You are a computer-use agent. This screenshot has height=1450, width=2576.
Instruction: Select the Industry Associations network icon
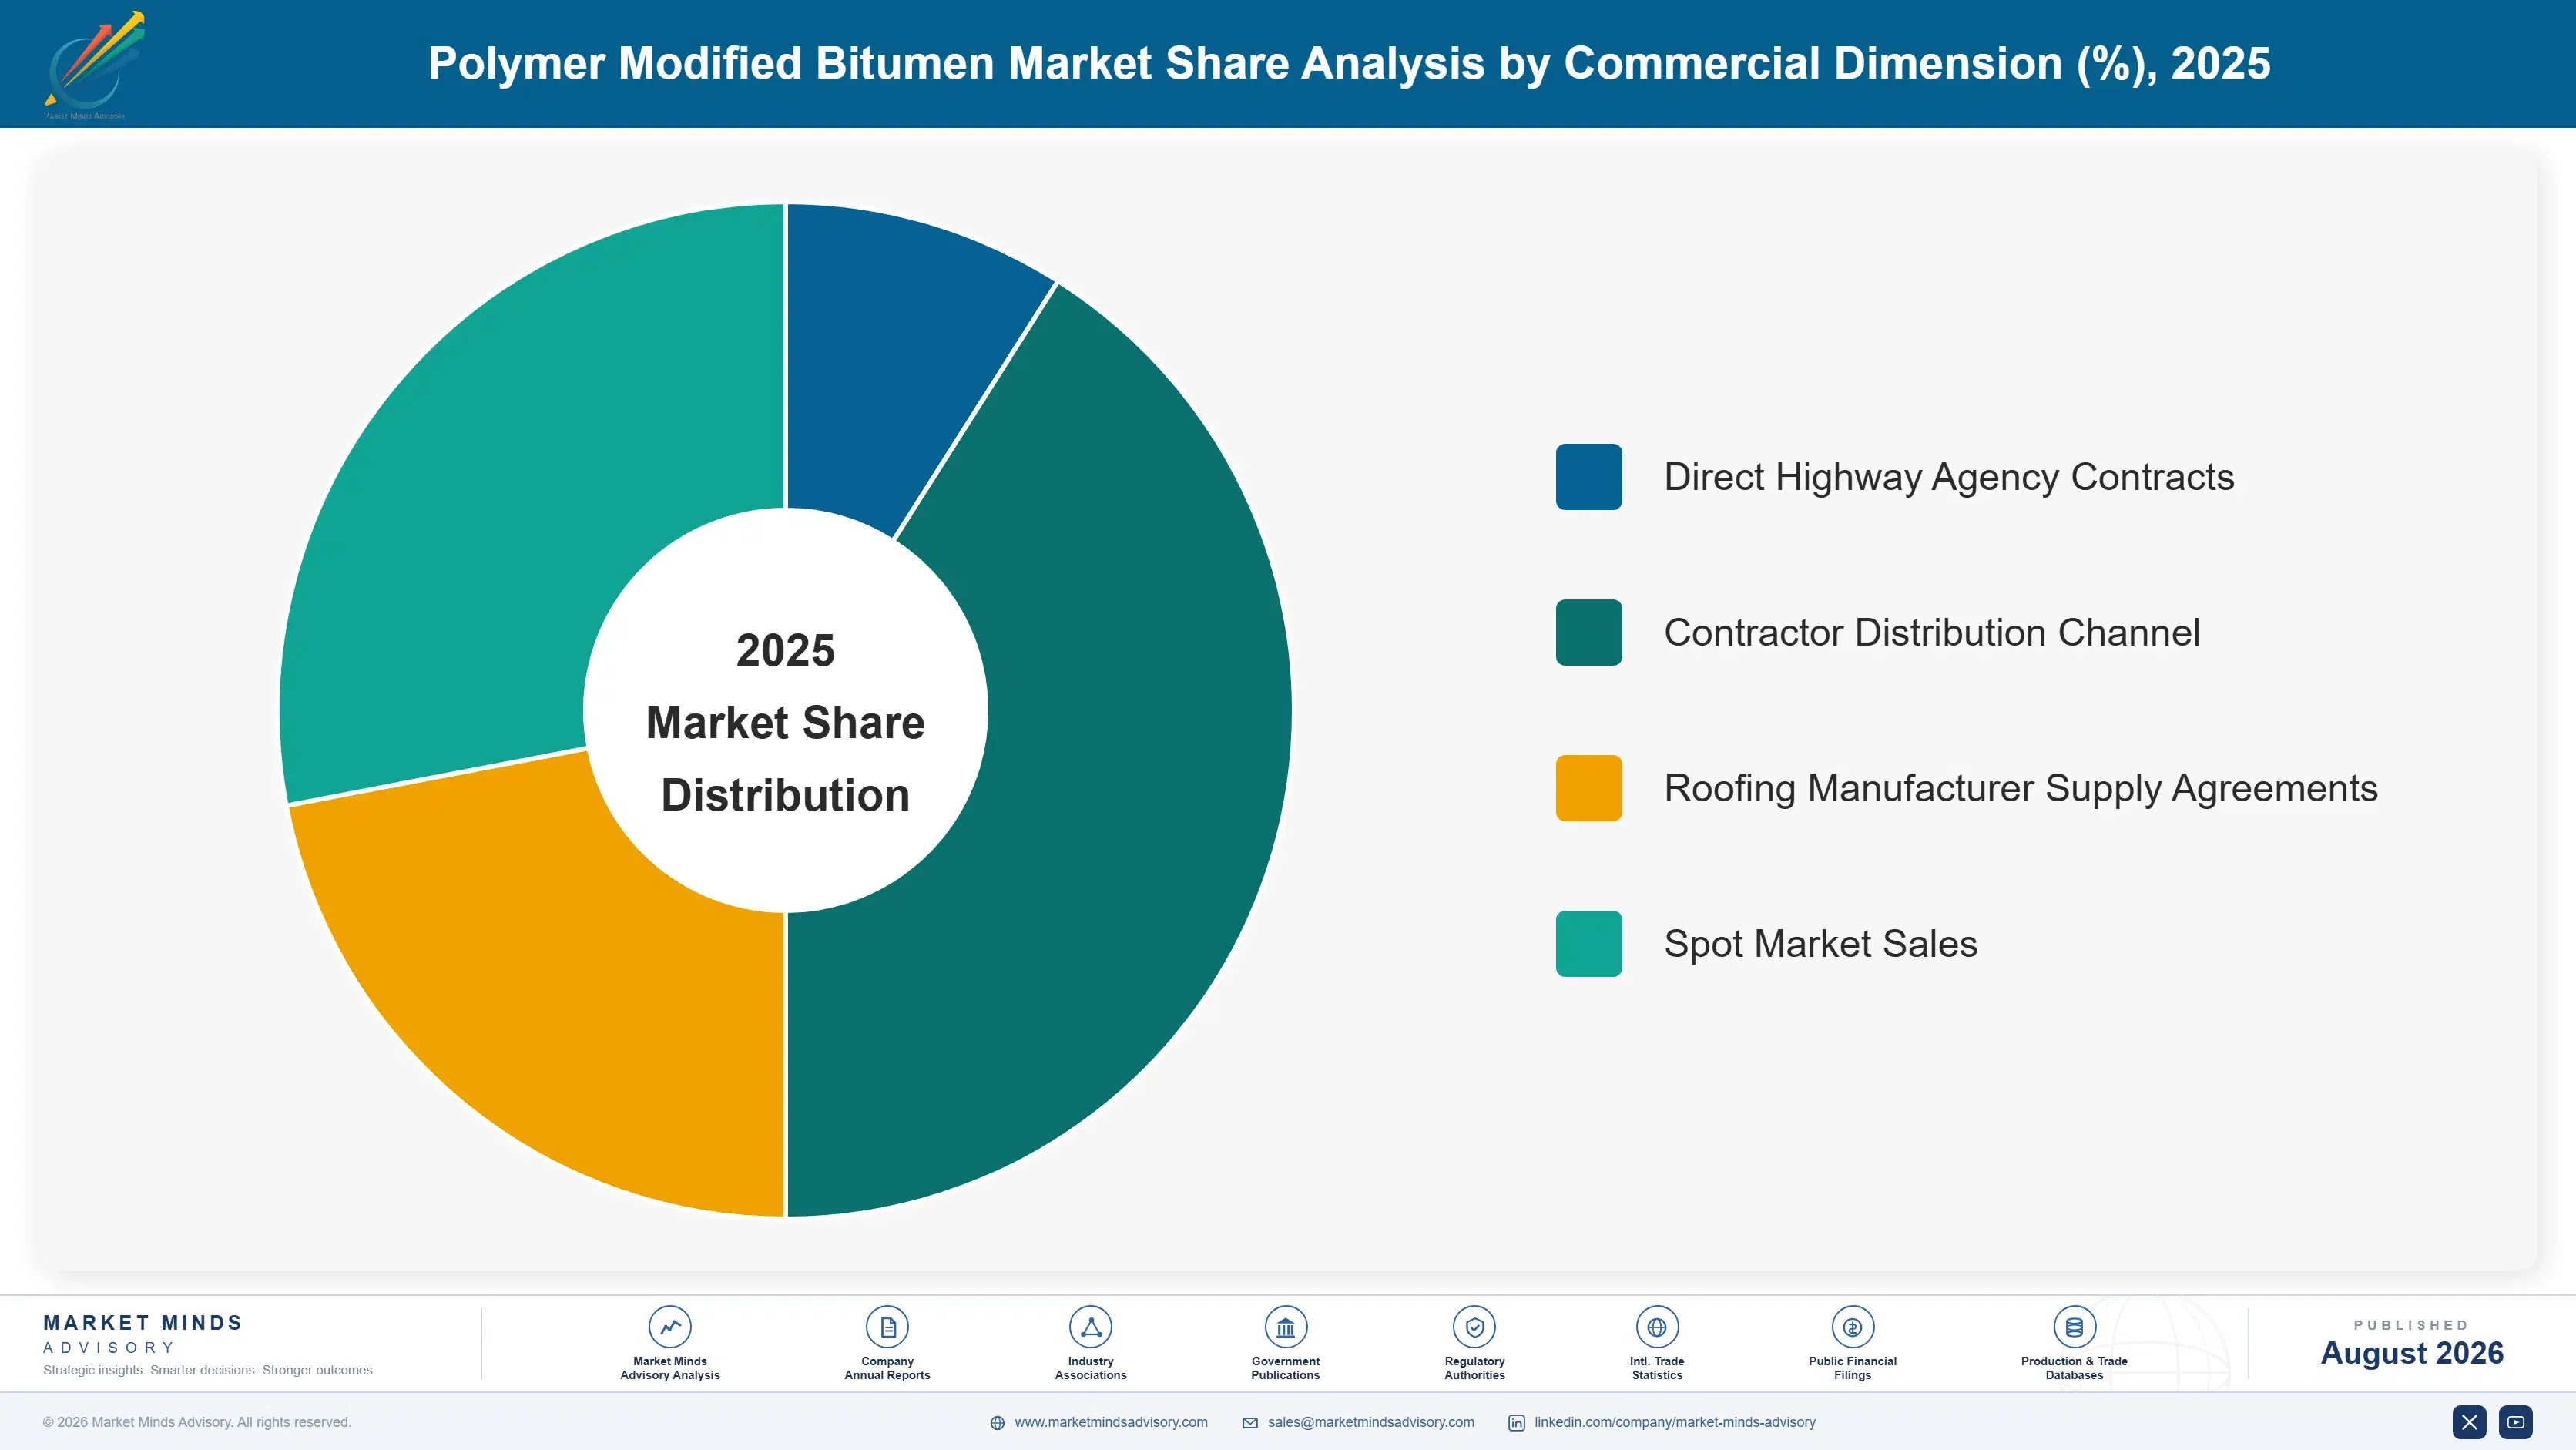[1090, 1327]
